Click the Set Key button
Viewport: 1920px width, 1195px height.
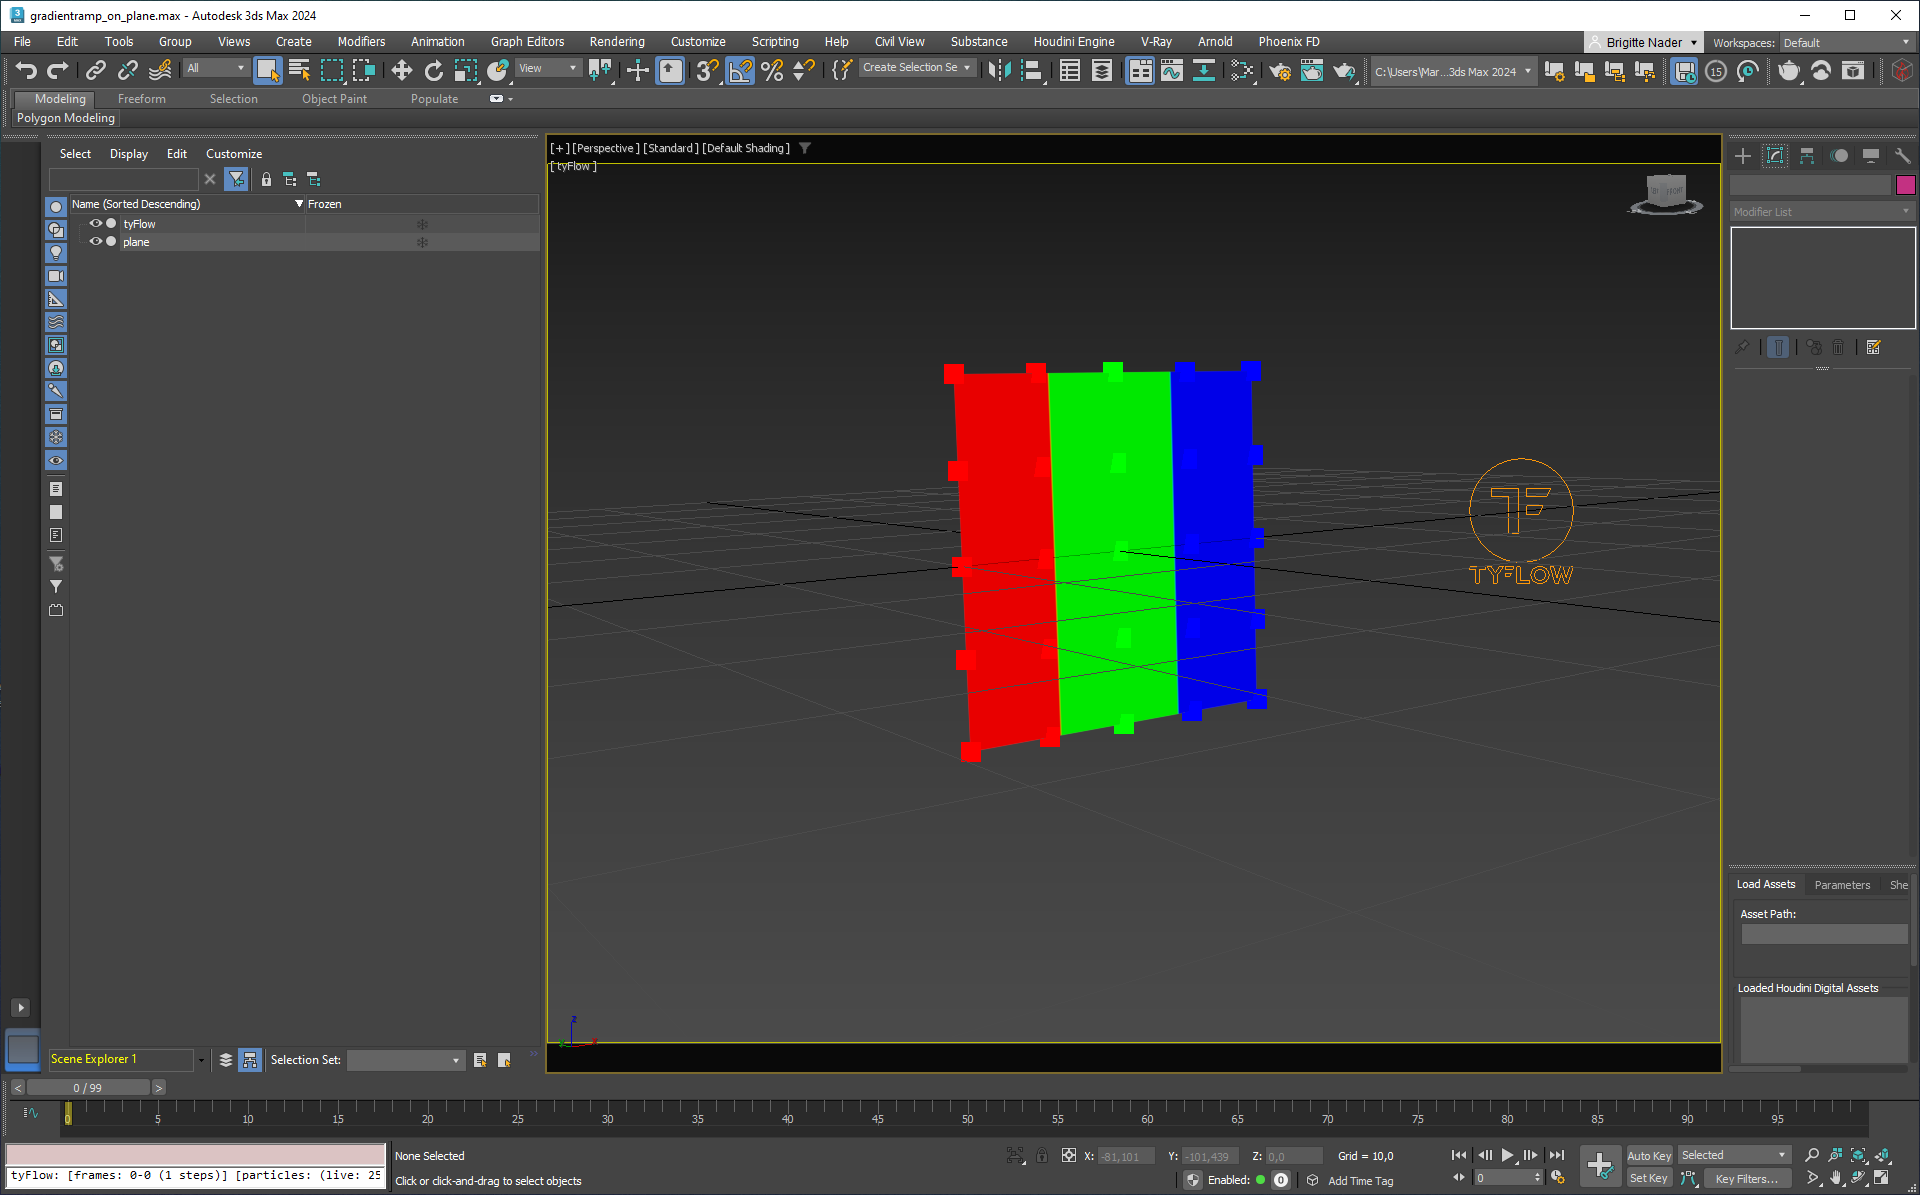[x=1648, y=1179]
